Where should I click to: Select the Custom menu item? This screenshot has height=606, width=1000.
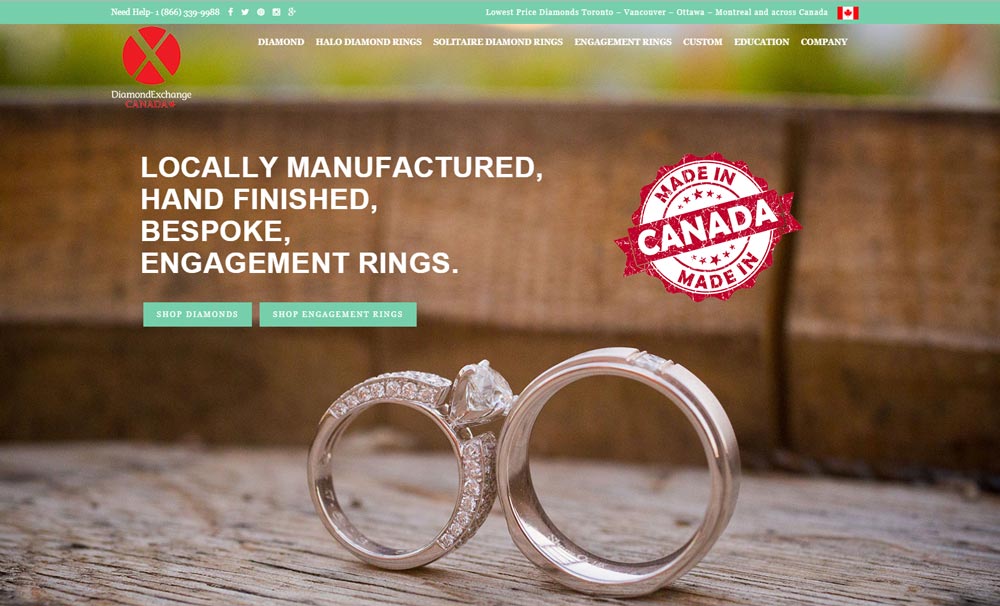click(703, 41)
